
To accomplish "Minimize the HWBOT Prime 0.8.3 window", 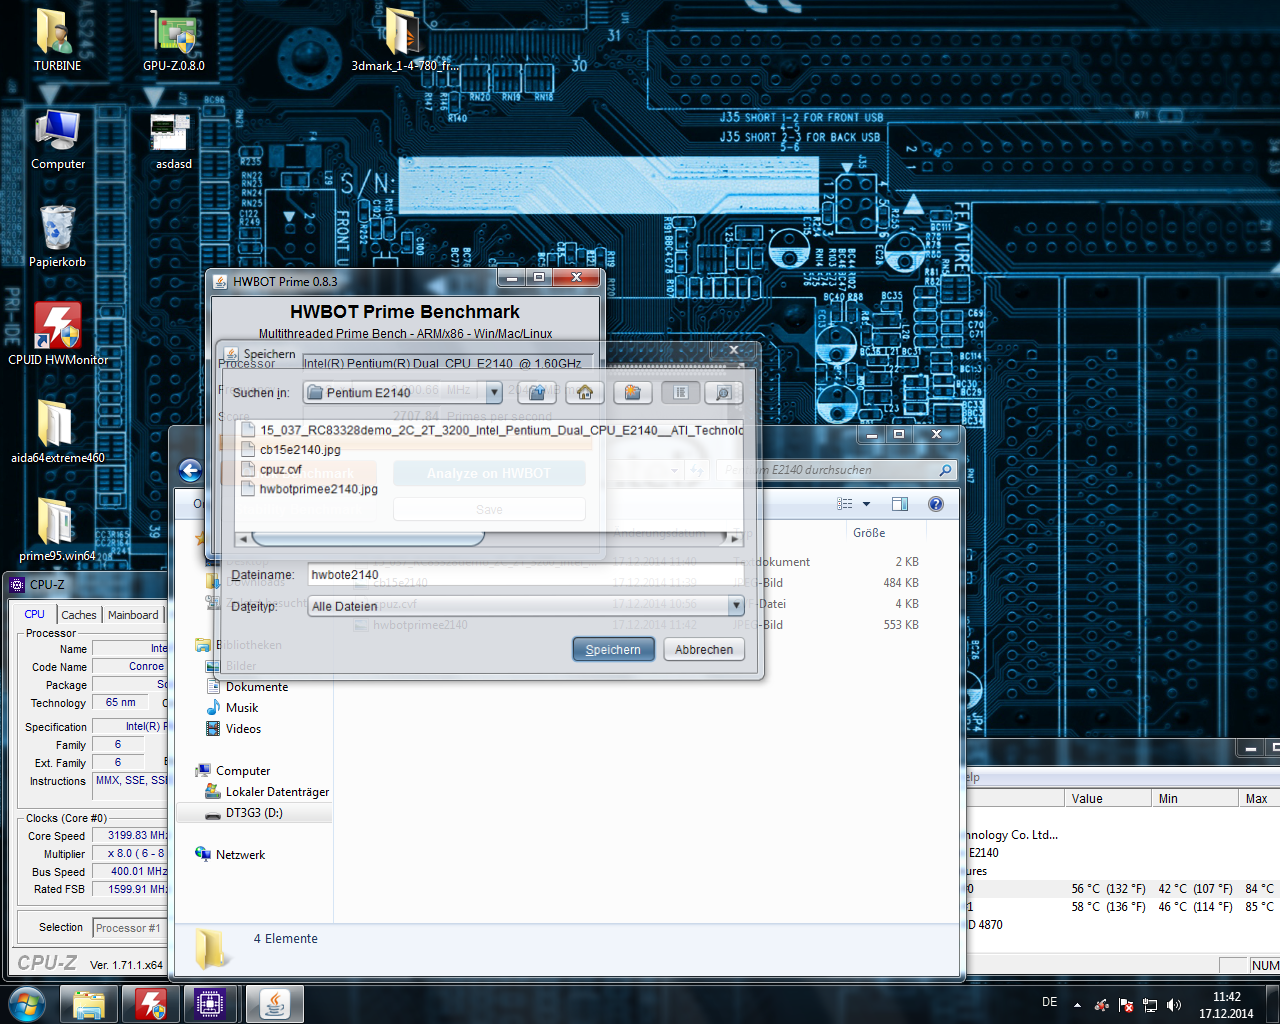I will pos(511,277).
